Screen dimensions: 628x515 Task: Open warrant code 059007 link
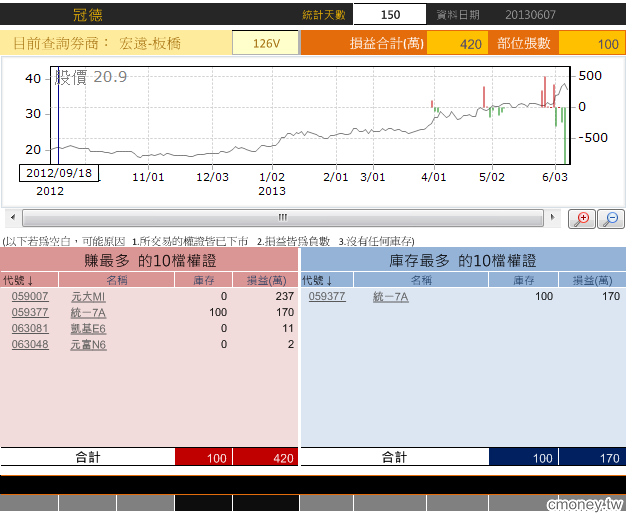(x=30, y=297)
